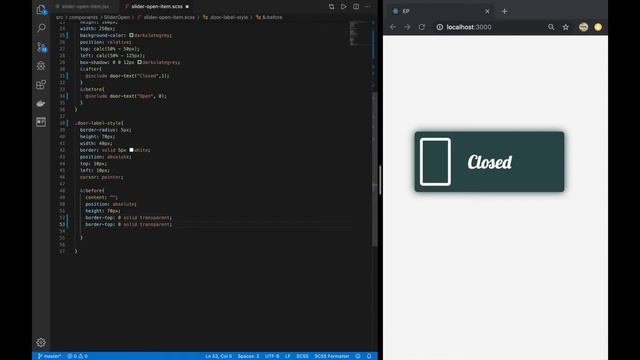Change end of line via LF
The image size is (640, 360).
287,356
